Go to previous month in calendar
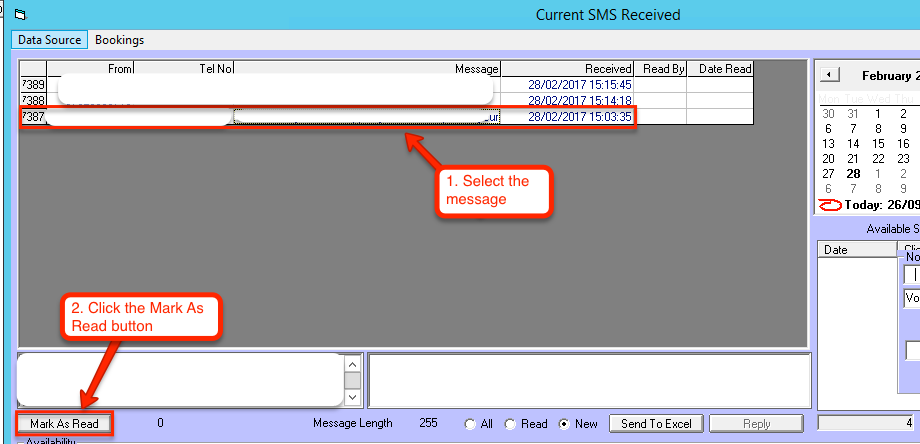Viewport: 920px width, 444px height. 830,75
